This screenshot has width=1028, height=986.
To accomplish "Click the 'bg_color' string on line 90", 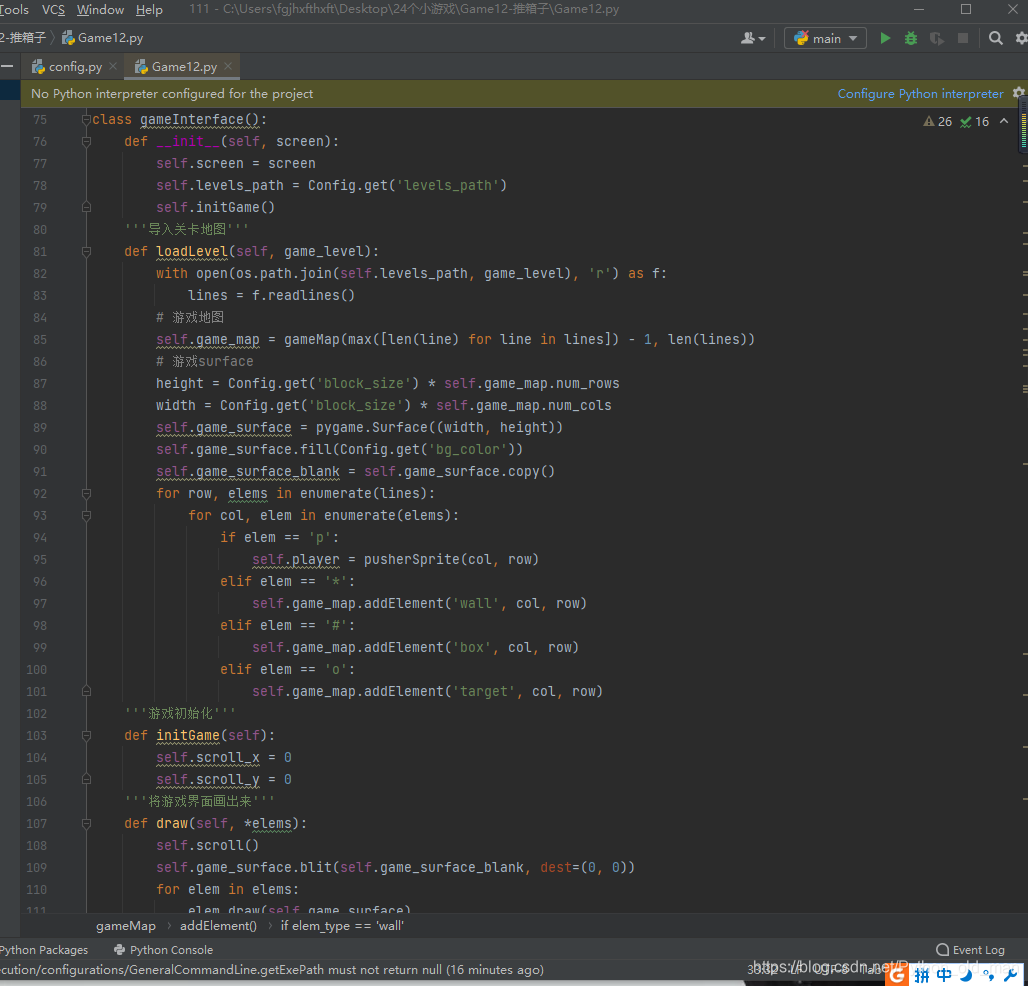I will [x=468, y=449].
